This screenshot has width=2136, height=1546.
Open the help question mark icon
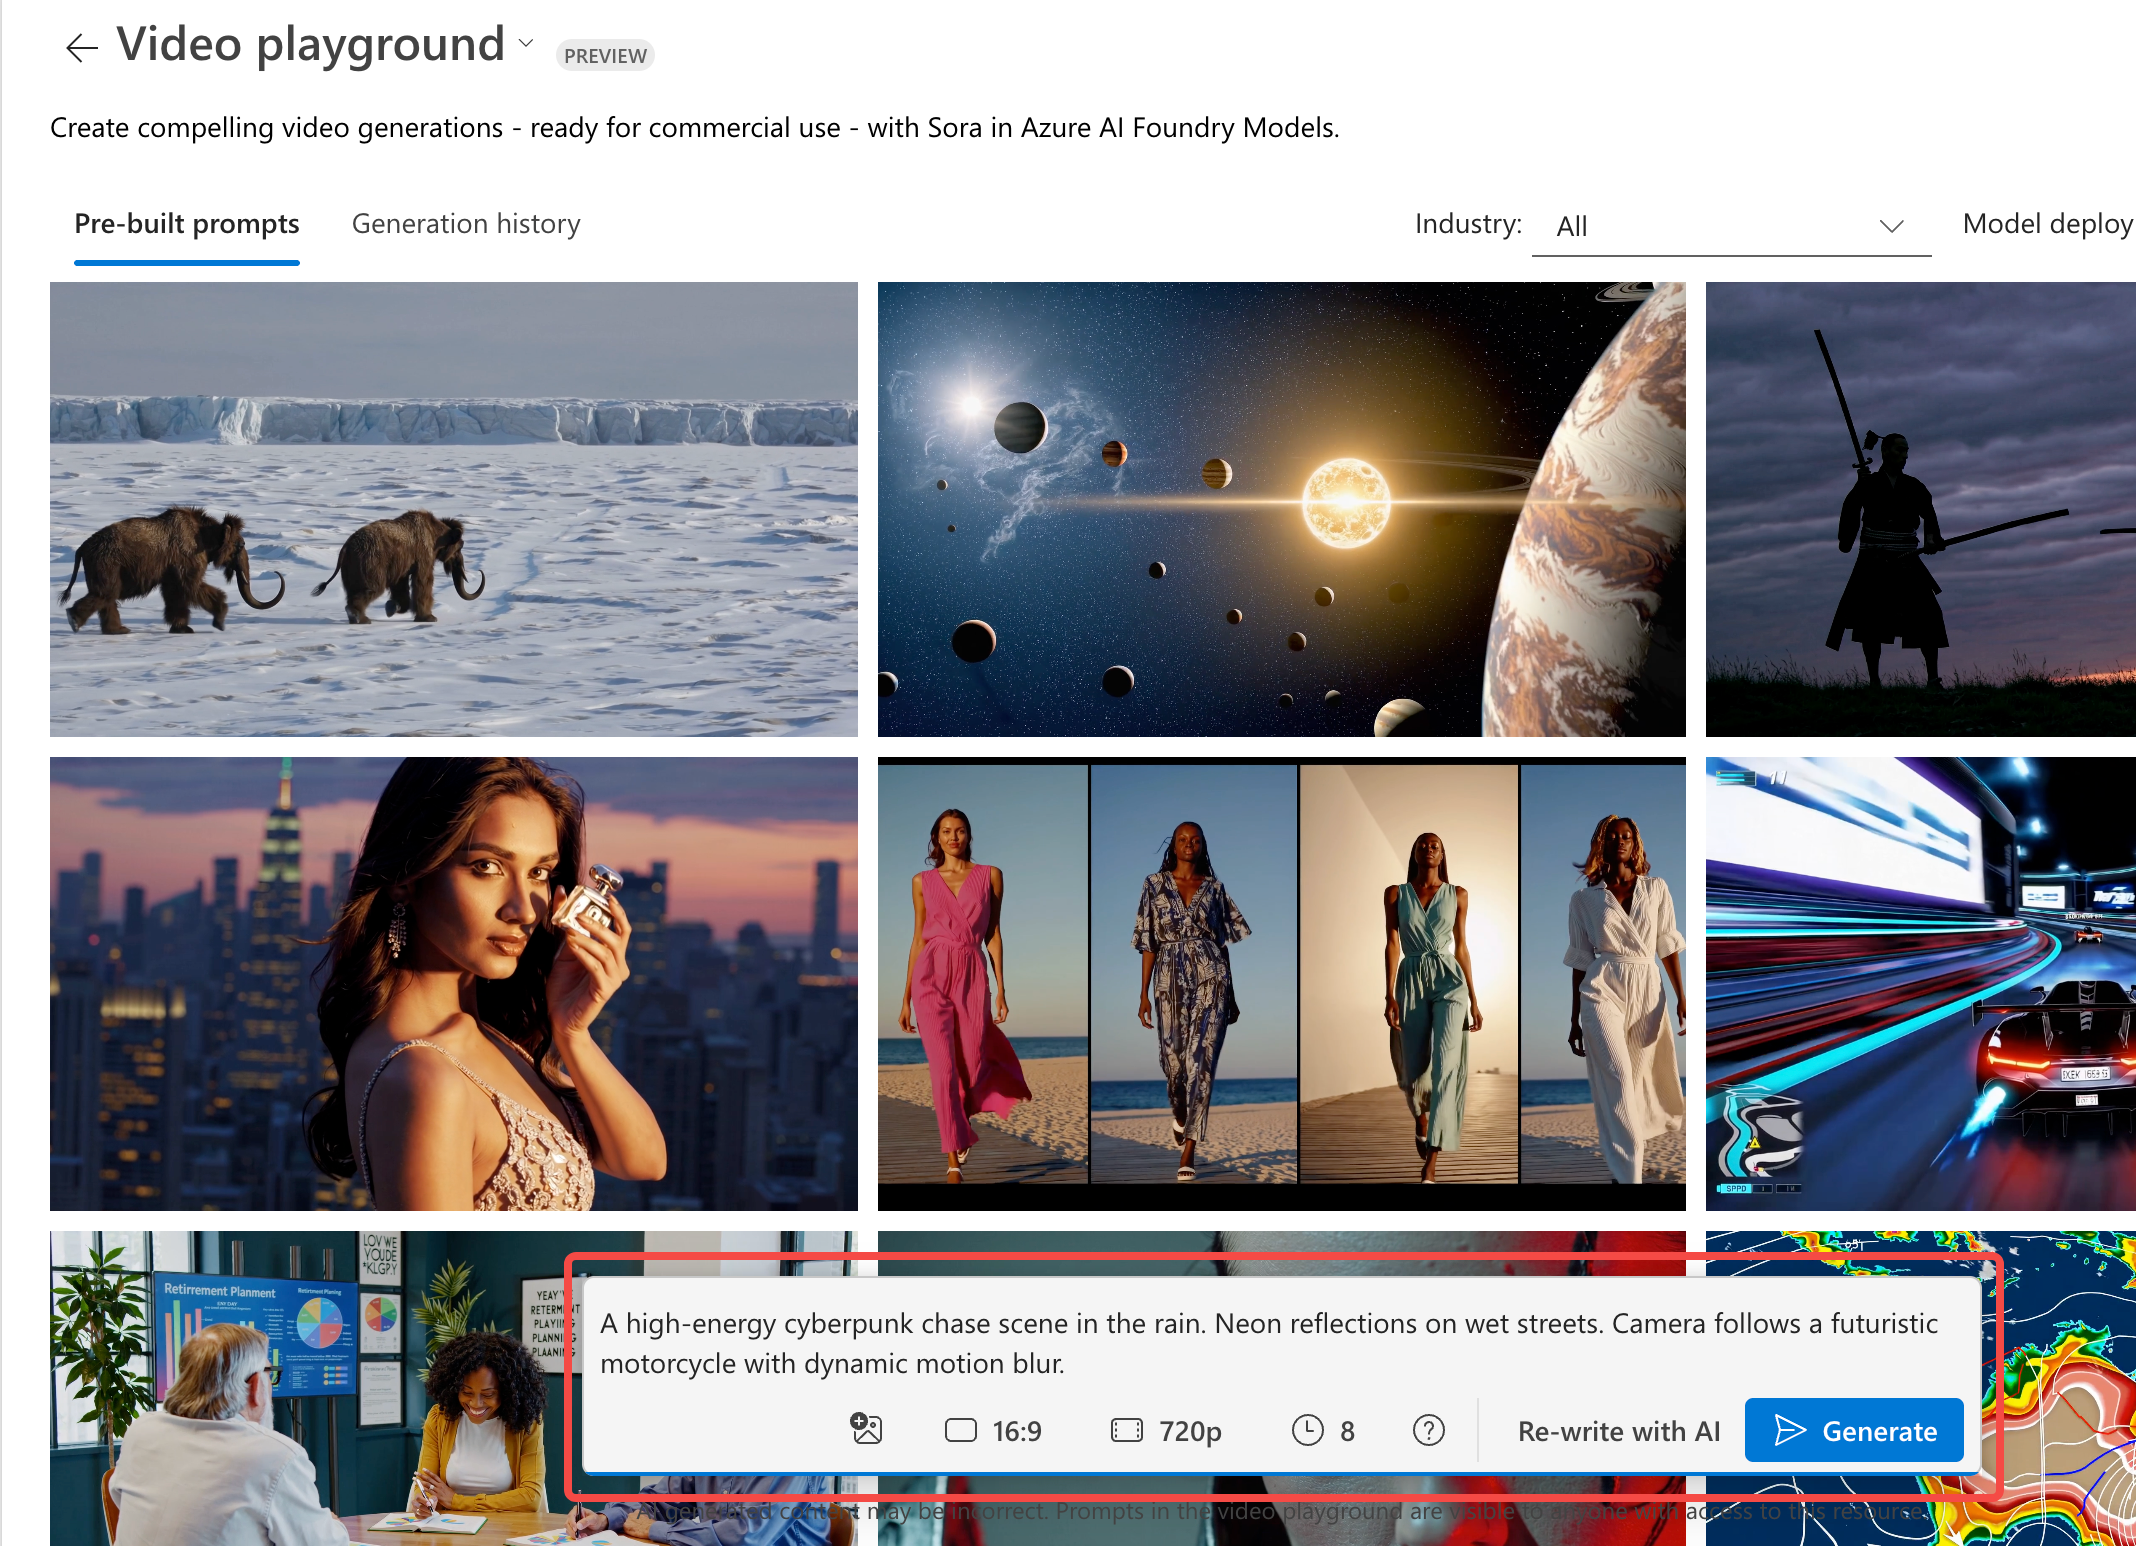[x=1428, y=1430]
